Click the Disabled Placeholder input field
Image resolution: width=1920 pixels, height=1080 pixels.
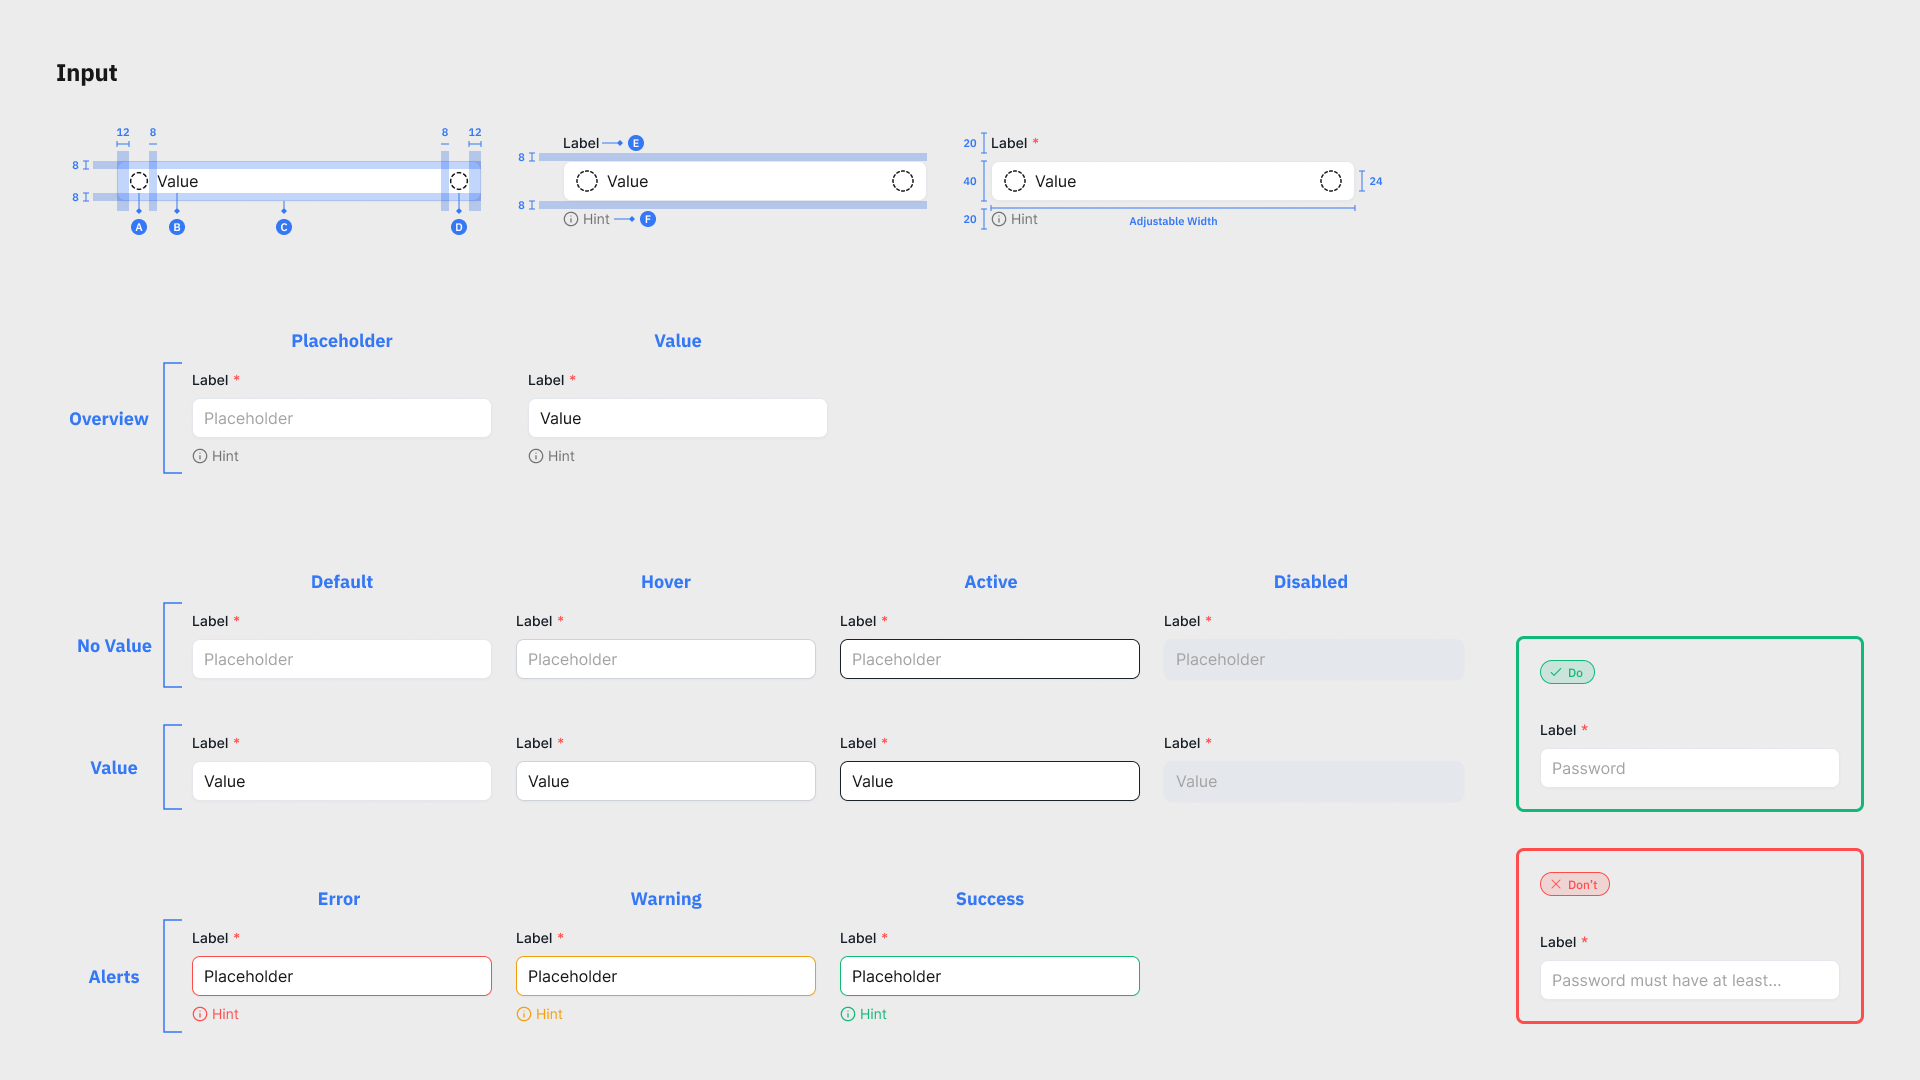[1313, 659]
